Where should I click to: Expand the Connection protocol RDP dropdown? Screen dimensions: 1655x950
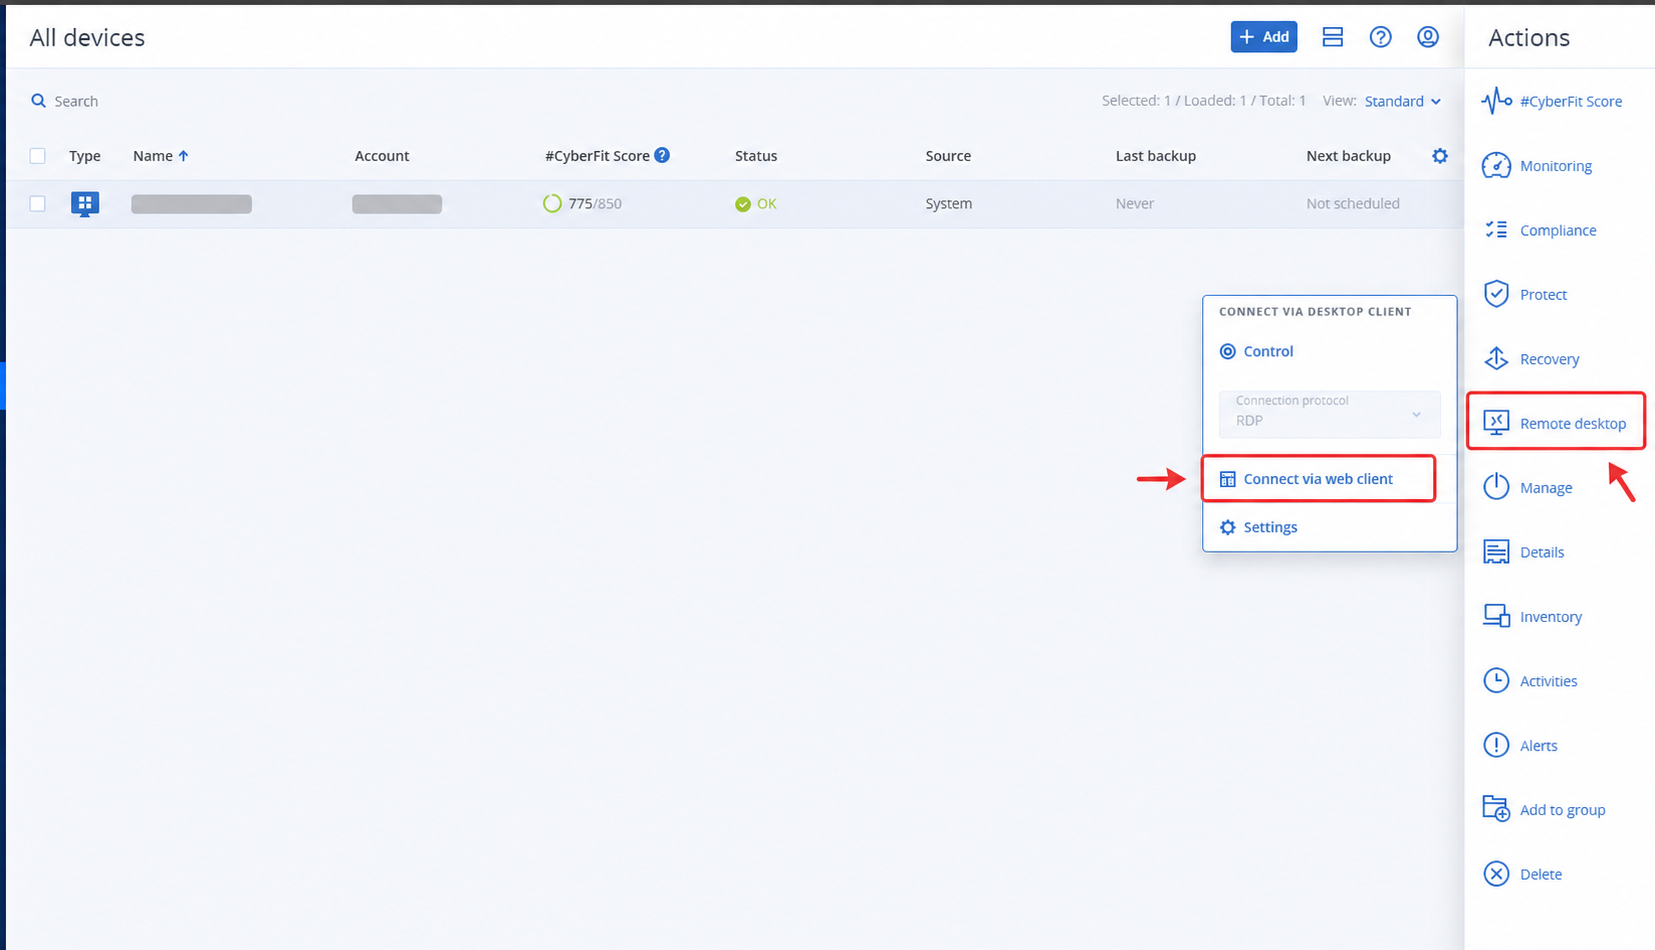(x=1330, y=414)
